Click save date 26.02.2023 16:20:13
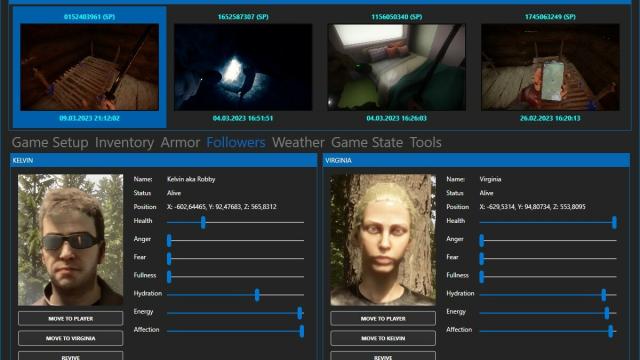This screenshot has height=360, width=640. 550,118
